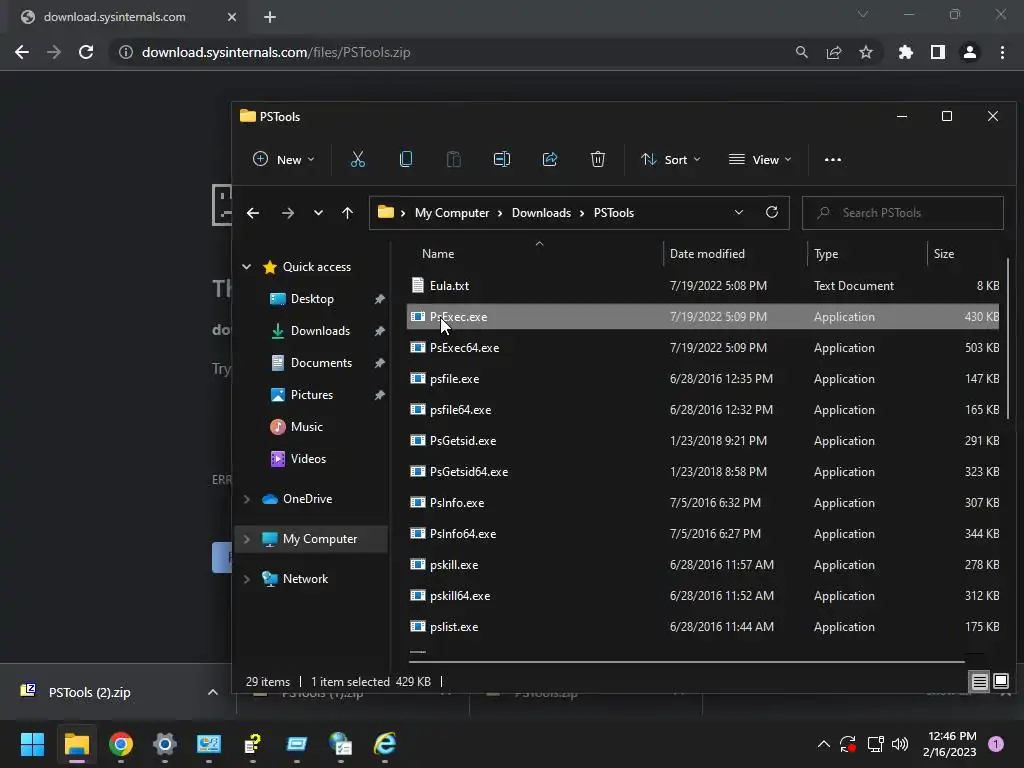Open options chevron for PSTools (2).zip download
Image resolution: width=1024 pixels, height=768 pixels.
click(213, 692)
